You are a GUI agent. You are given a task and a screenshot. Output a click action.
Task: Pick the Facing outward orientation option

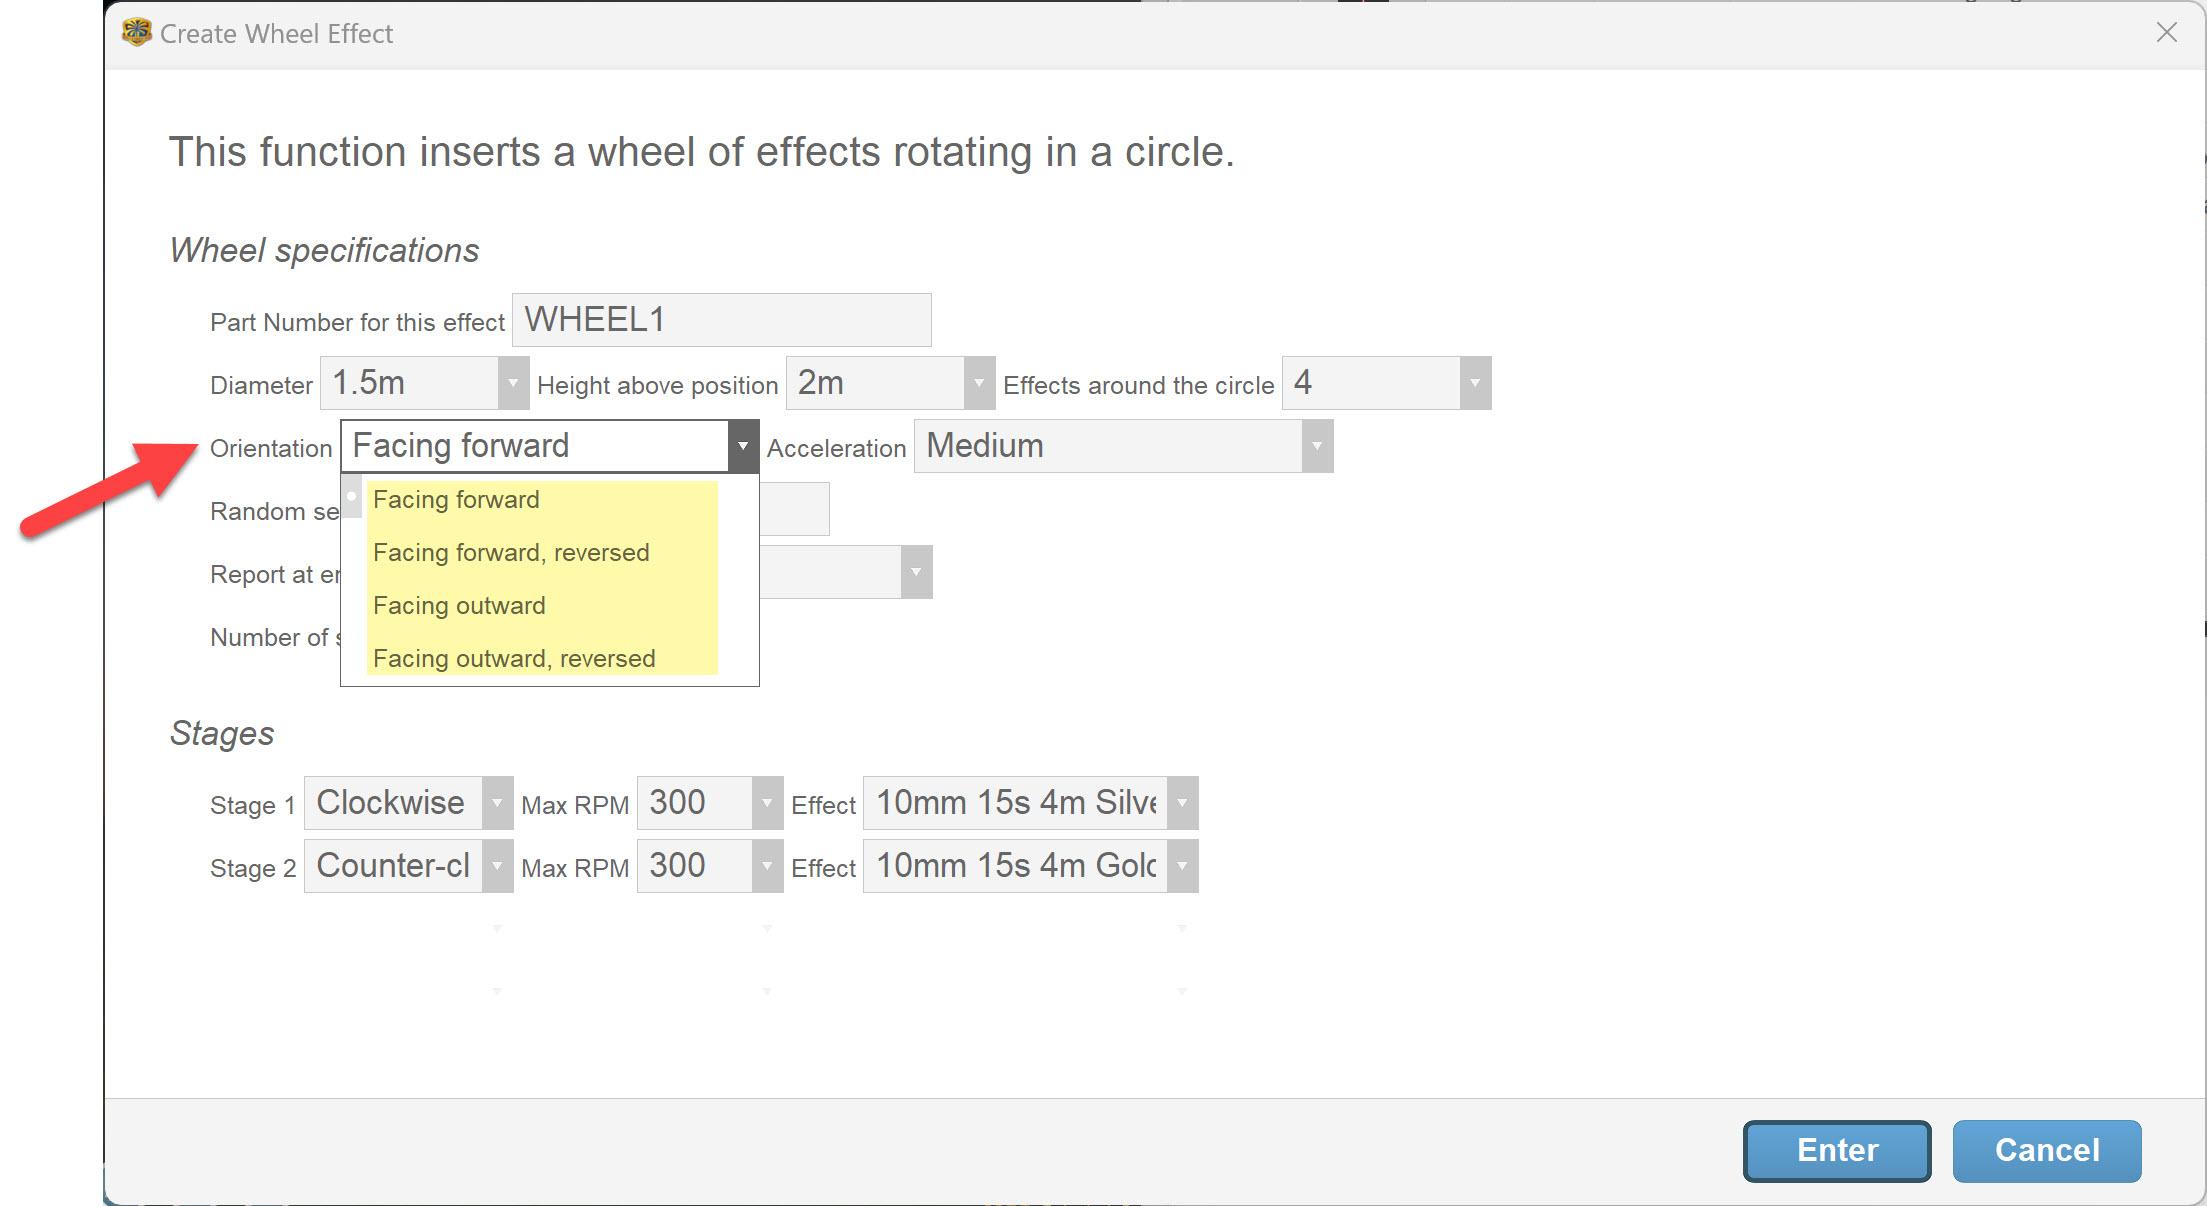click(x=459, y=606)
